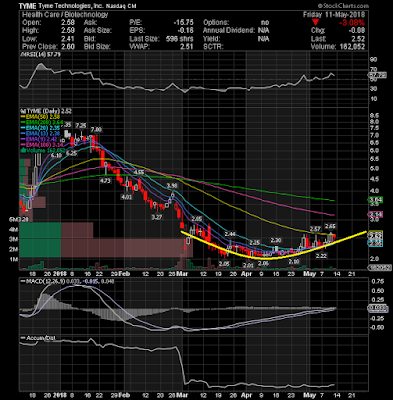The width and height of the screenshot is (393, 400).
Task: Click the P/E value -15.75
Action: (183, 23)
